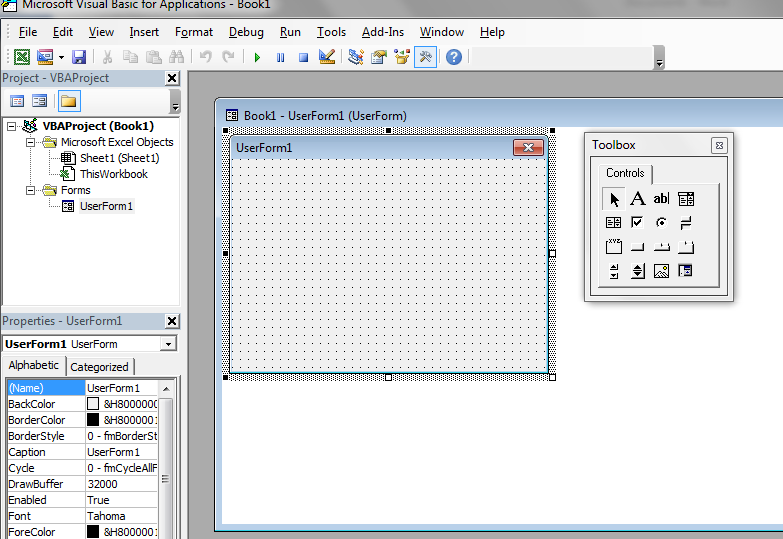Viewport: 783px width, 539px height.
Task: Click the ForeColor black swatch
Action: [x=93, y=532]
